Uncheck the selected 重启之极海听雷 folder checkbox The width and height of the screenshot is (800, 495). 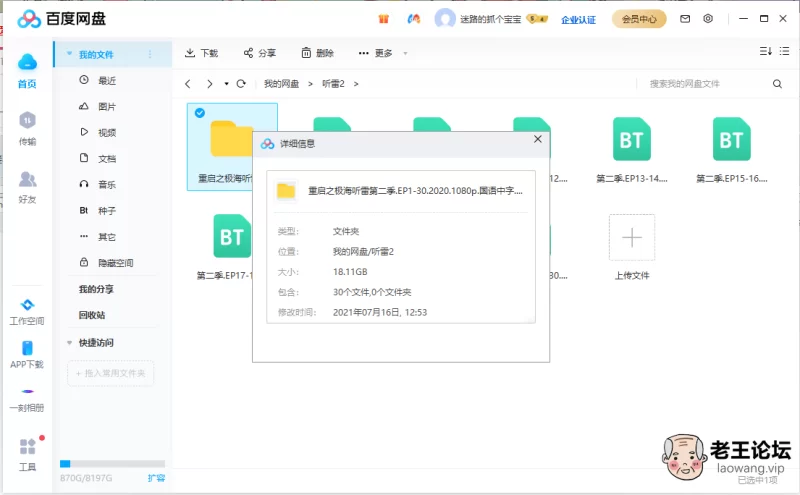[x=200, y=113]
